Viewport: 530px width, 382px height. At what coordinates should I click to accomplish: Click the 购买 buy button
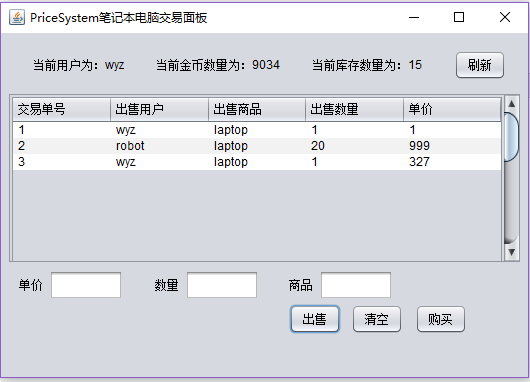coord(440,319)
